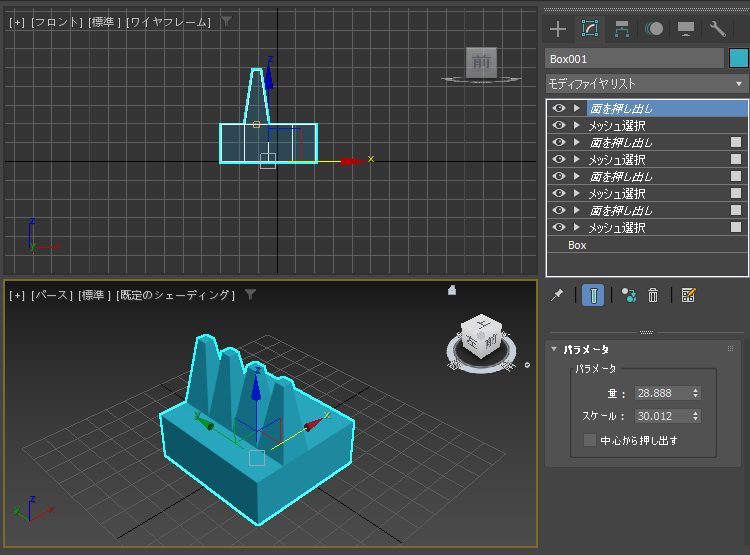Click the 量 value field 28.888
The height and width of the screenshot is (555, 750).
pyautogui.click(x=662, y=393)
